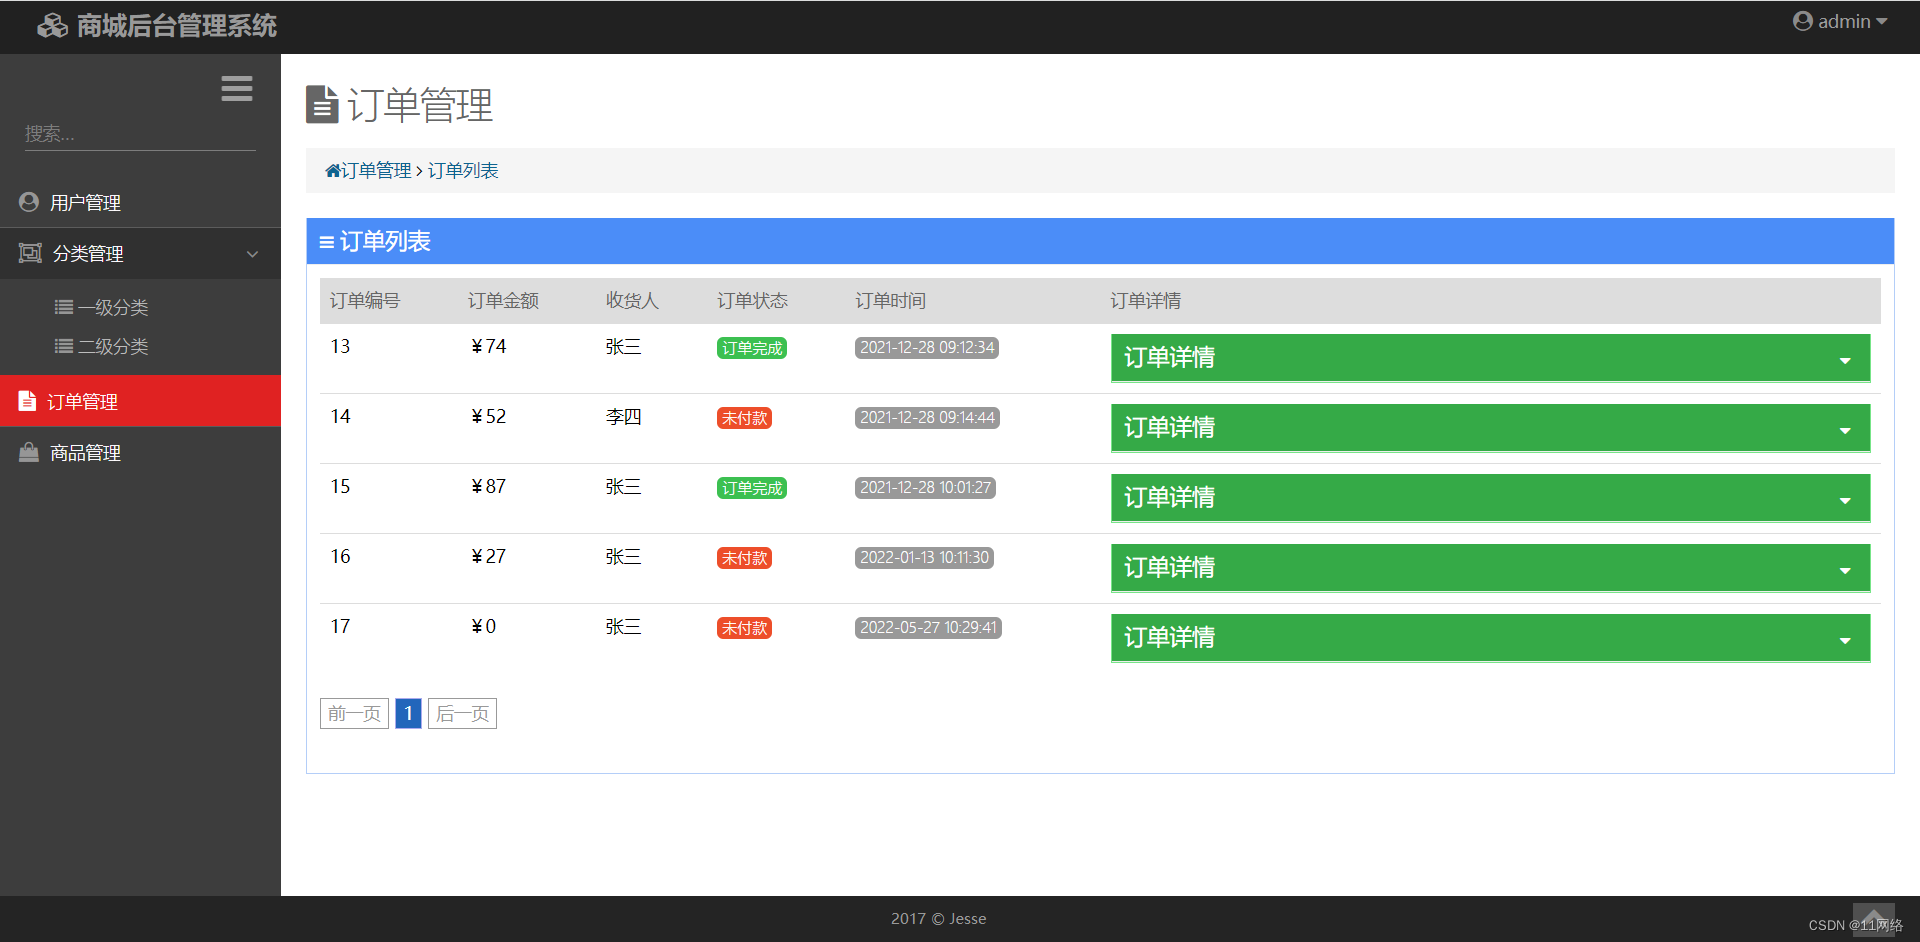1920x942 pixels.
Task: Click timestamp 2022-05-27 10:29:41
Action: 928,628
